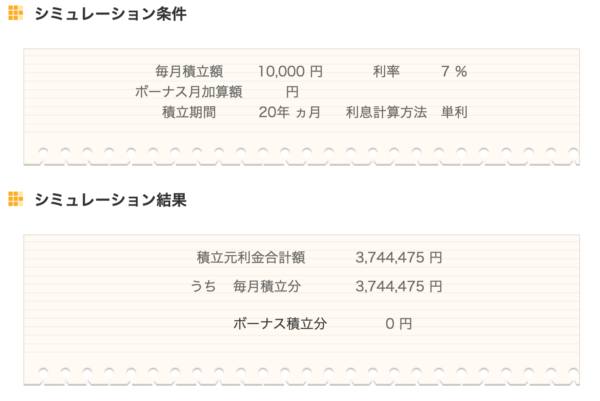The width and height of the screenshot is (600, 401).
Task: Select the シミュレーション条件 heading
Action: [110, 15]
